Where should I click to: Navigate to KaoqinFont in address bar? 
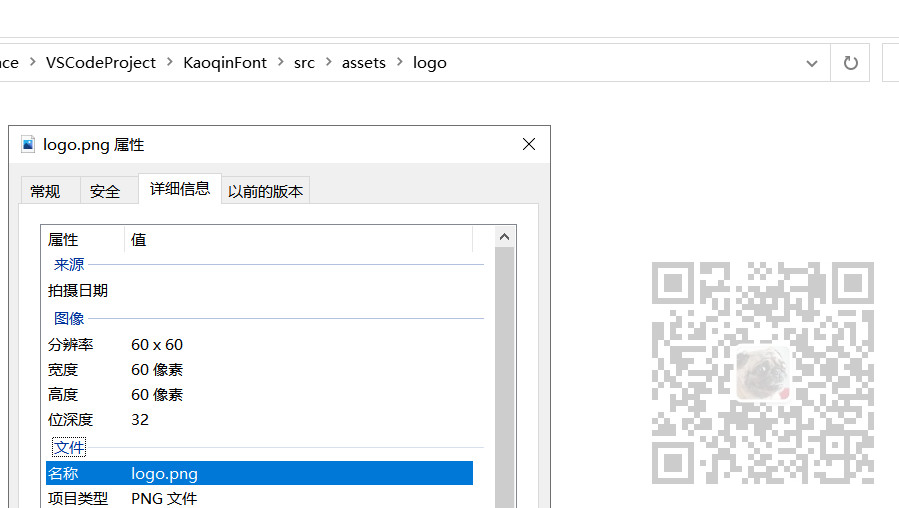(x=225, y=62)
